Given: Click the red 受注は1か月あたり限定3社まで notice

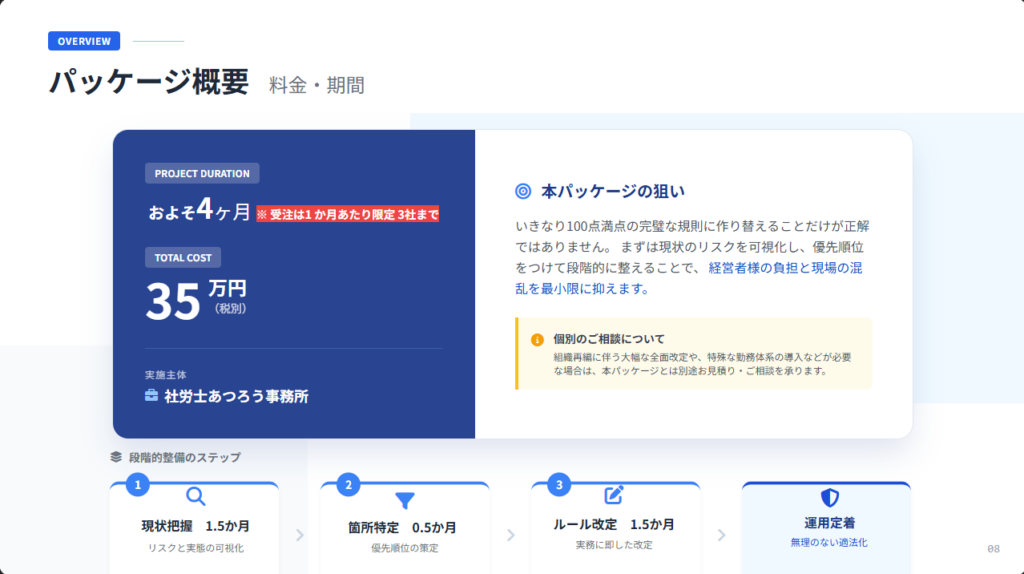Looking at the screenshot, I should click(347, 214).
